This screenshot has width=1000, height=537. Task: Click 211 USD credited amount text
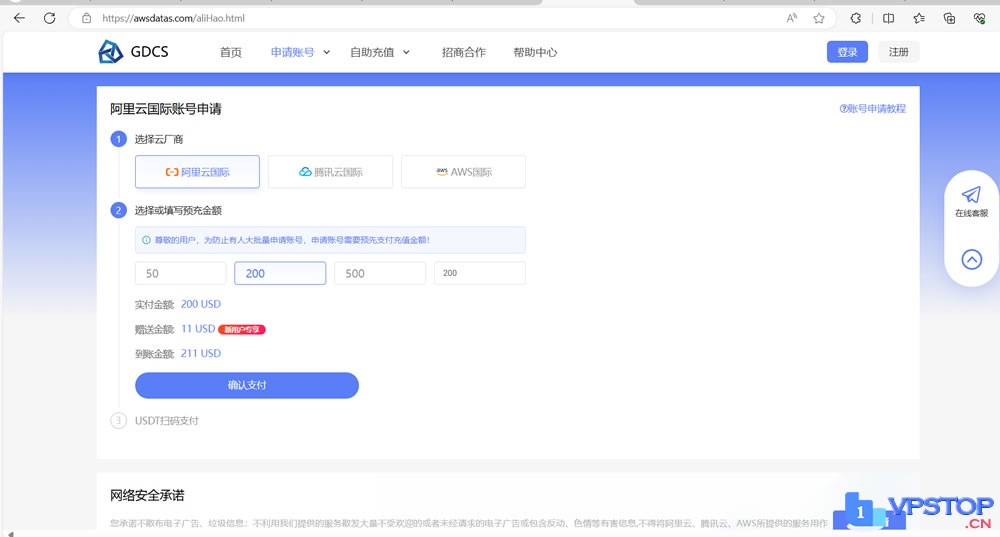tap(201, 353)
